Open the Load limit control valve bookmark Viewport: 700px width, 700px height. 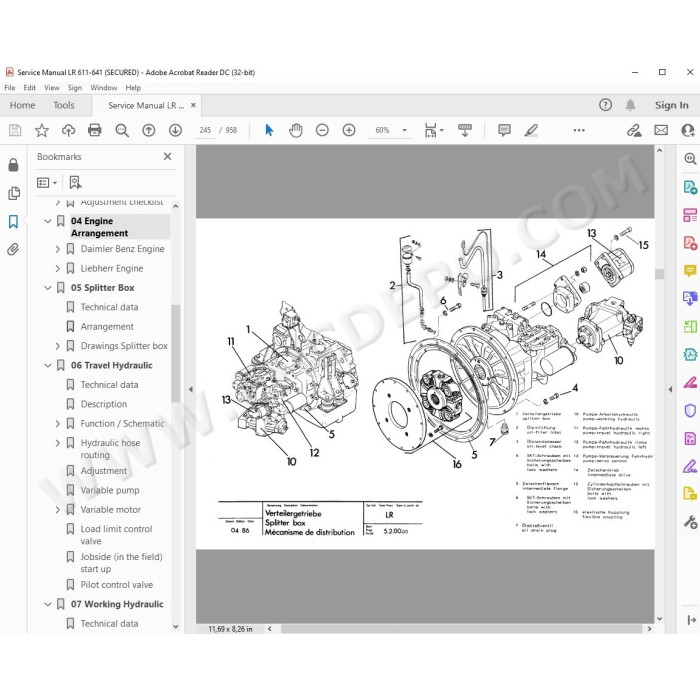click(x=116, y=535)
